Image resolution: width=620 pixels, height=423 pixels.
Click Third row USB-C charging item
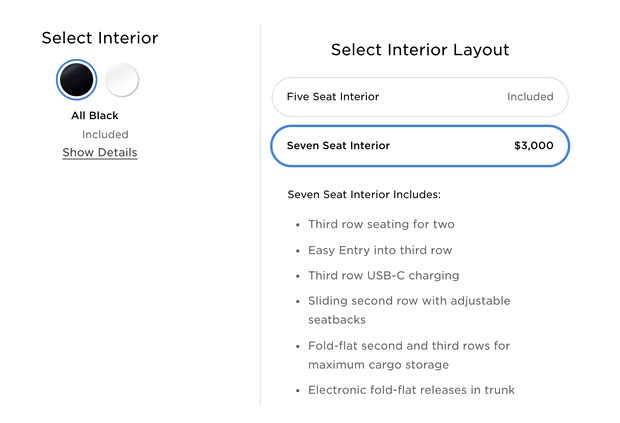pos(384,275)
